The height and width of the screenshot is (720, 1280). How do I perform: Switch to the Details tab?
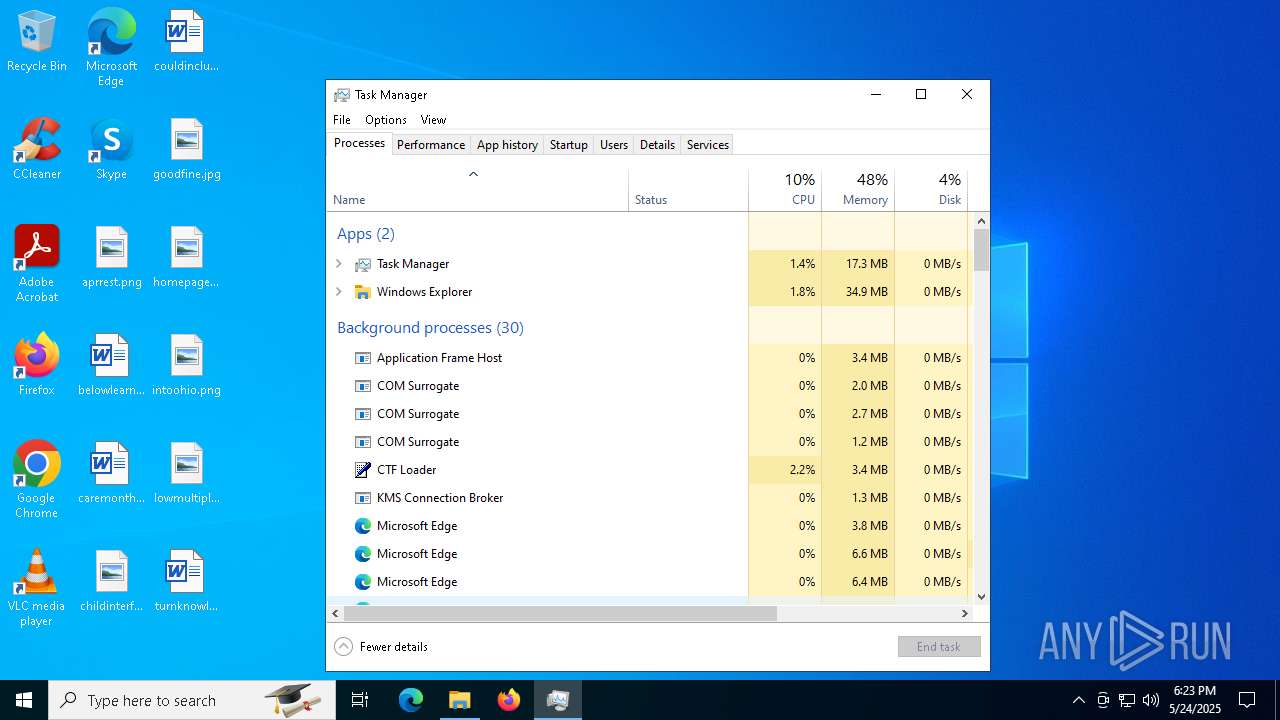pyautogui.click(x=657, y=145)
